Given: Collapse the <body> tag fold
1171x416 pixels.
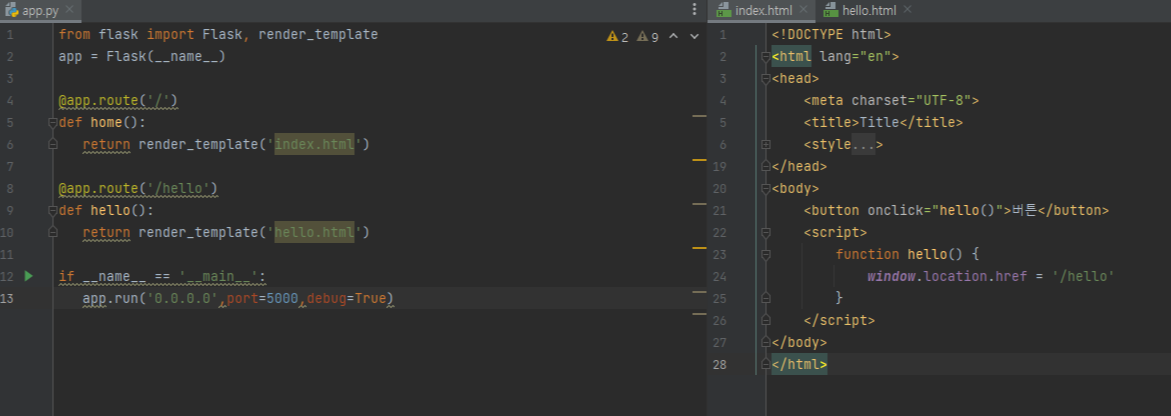Looking at the screenshot, I should [765, 189].
